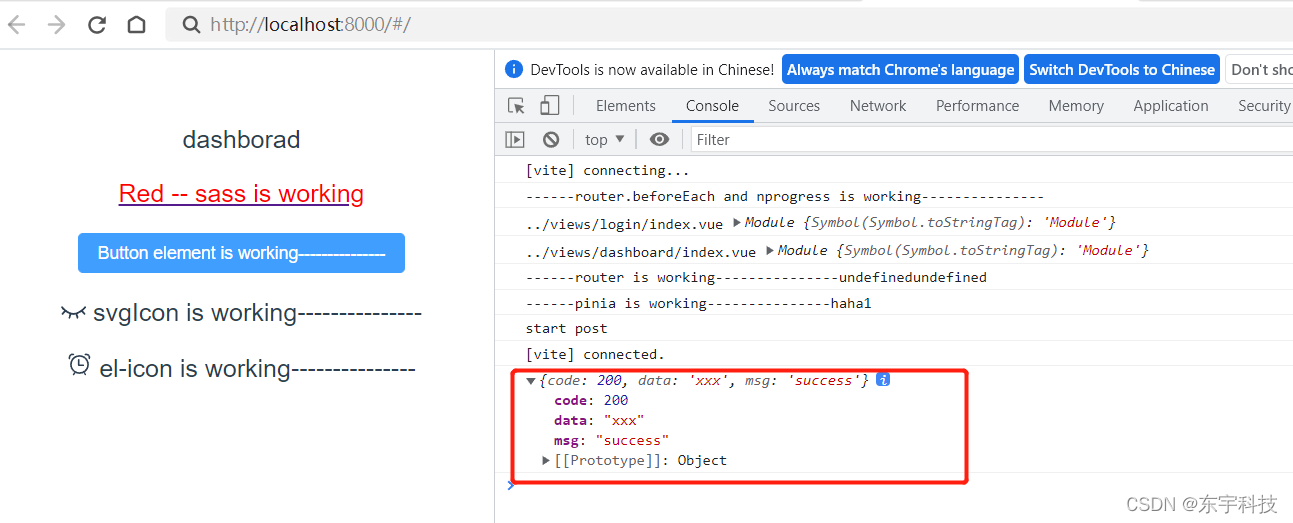
Task: Open the Application tab
Action: pyautogui.click(x=1171, y=106)
